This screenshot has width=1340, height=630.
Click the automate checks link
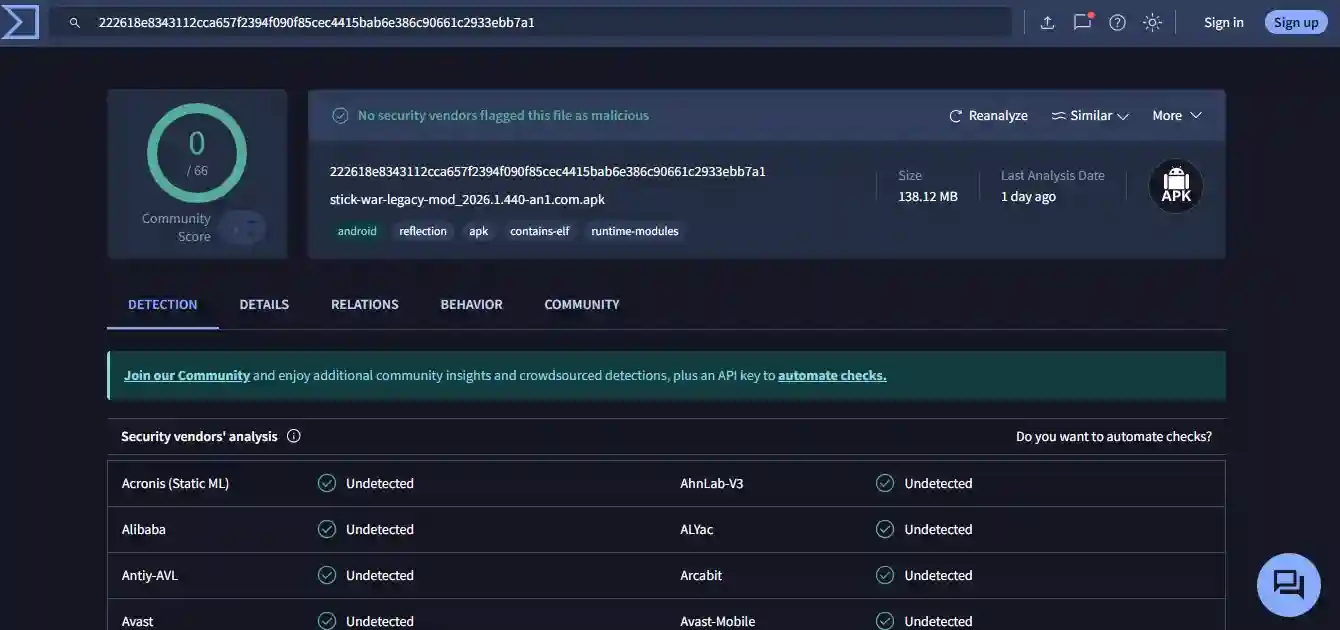[832, 376]
